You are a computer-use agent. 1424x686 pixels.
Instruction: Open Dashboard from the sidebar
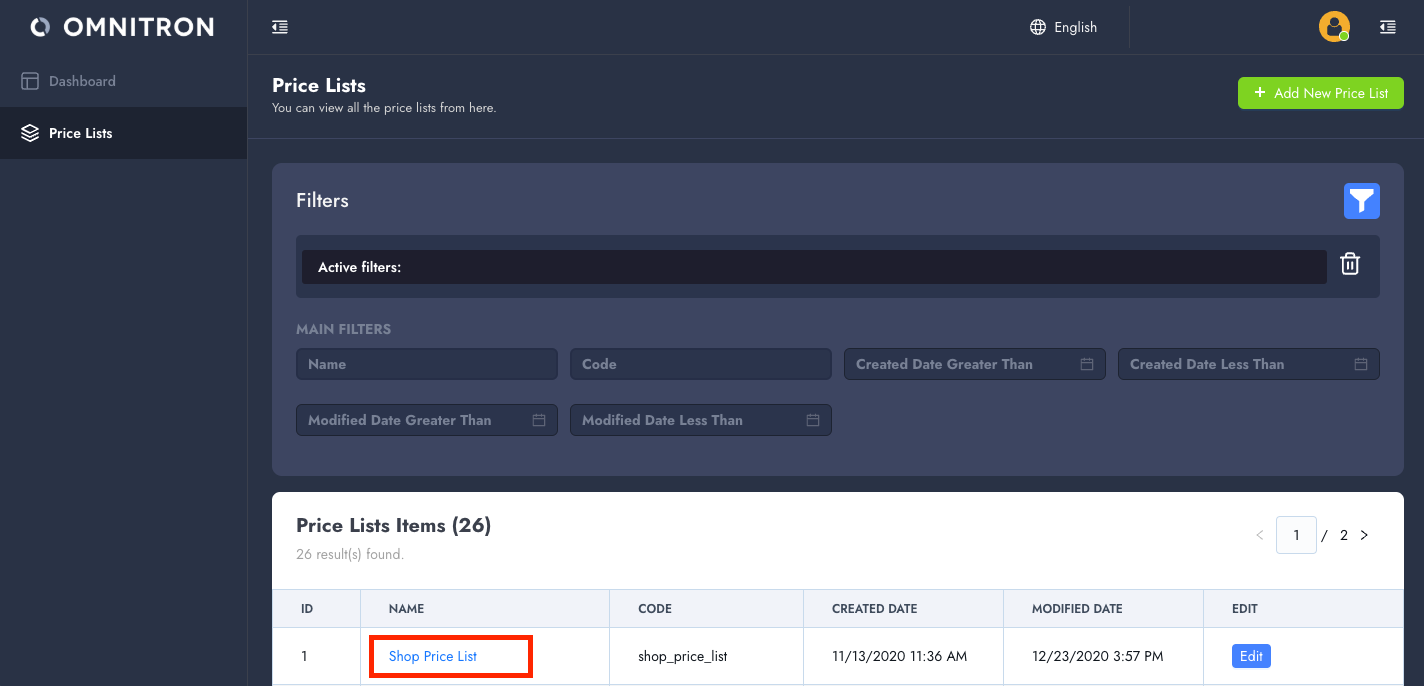pyautogui.click(x=82, y=81)
